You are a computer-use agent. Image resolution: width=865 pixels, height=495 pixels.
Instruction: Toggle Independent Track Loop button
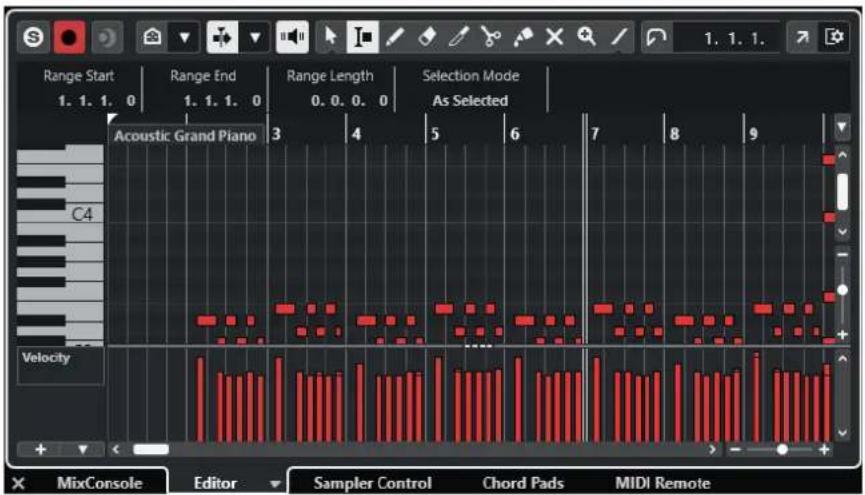coord(656,38)
